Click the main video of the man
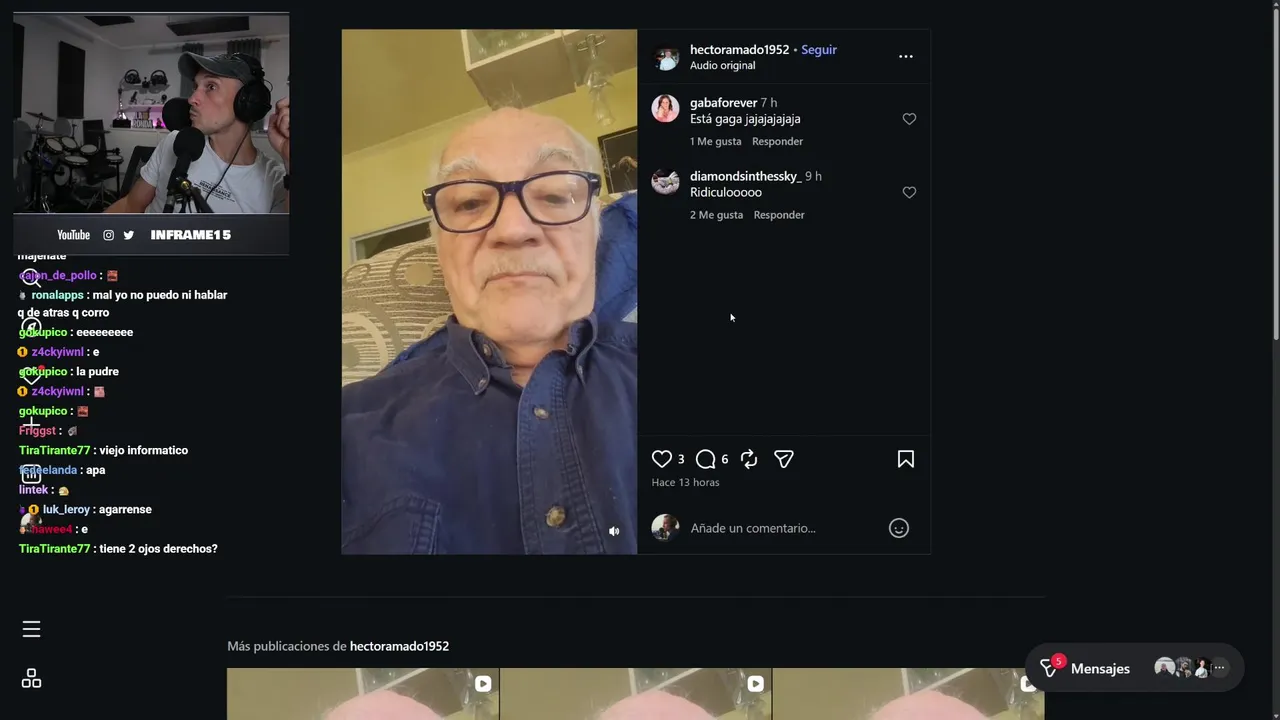This screenshot has height=720, width=1280. (x=489, y=291)
